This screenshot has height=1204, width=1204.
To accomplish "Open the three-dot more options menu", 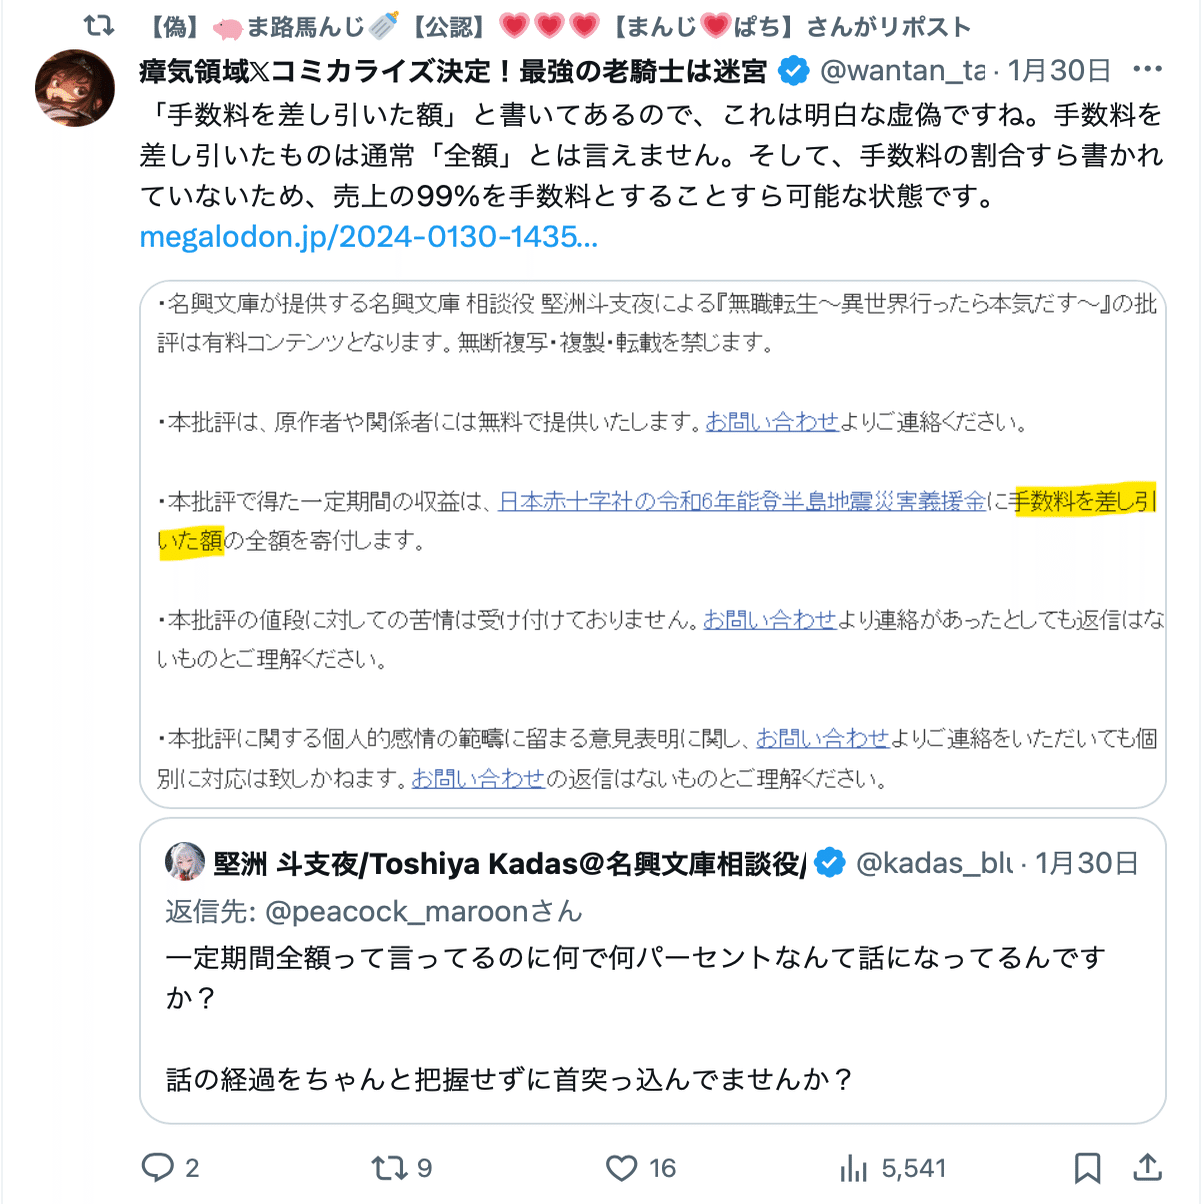I will [1147, 70].
